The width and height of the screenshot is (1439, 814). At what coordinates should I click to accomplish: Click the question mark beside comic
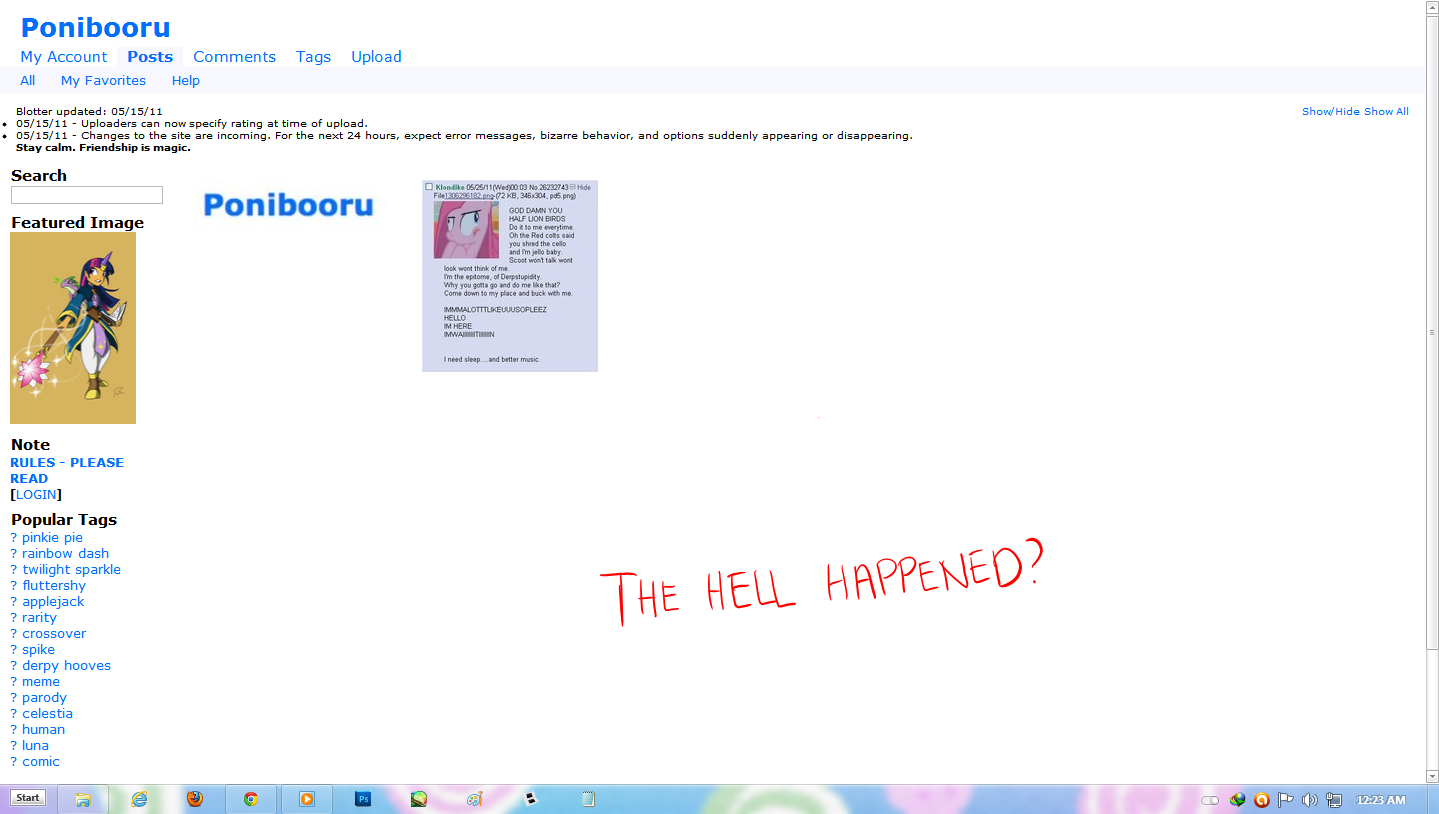point(14,762)
